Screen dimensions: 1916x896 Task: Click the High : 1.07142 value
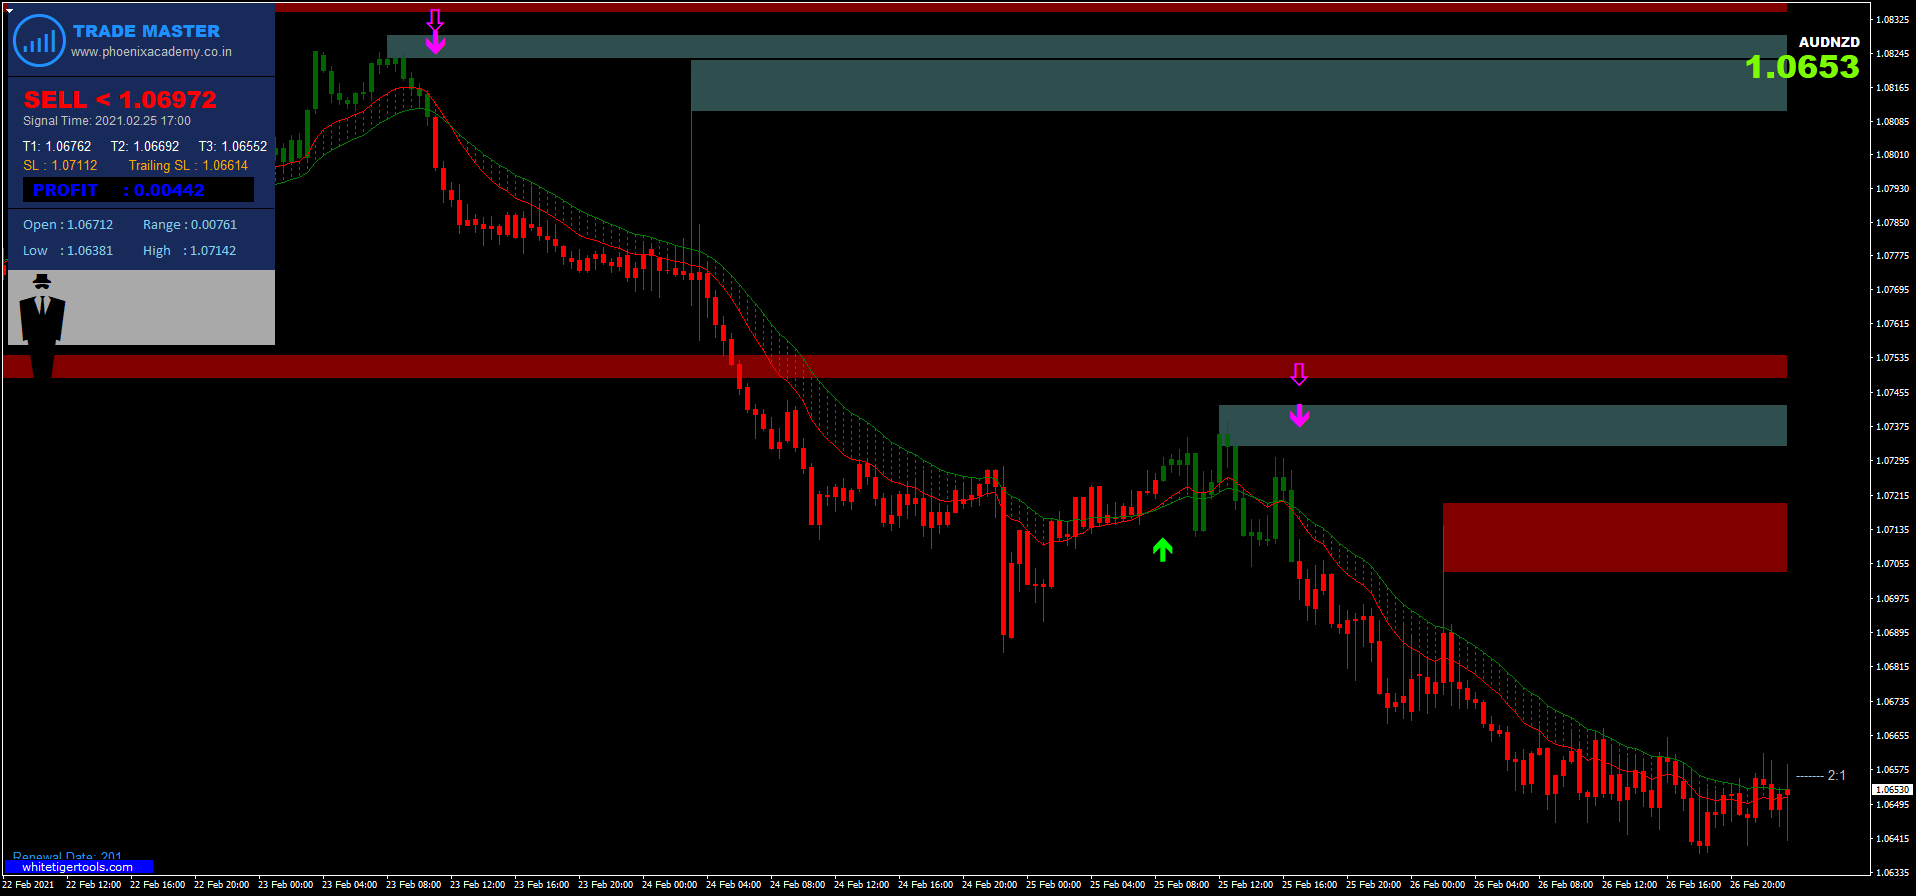coord(190,251)
